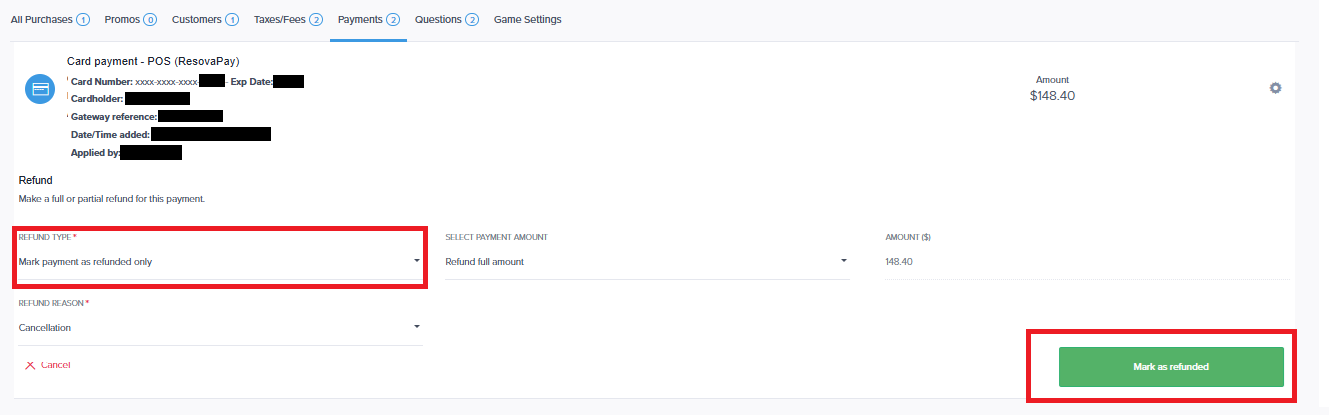Click the Payments tab
Viewport: 1330px width, 415px height.
[368, 20]
